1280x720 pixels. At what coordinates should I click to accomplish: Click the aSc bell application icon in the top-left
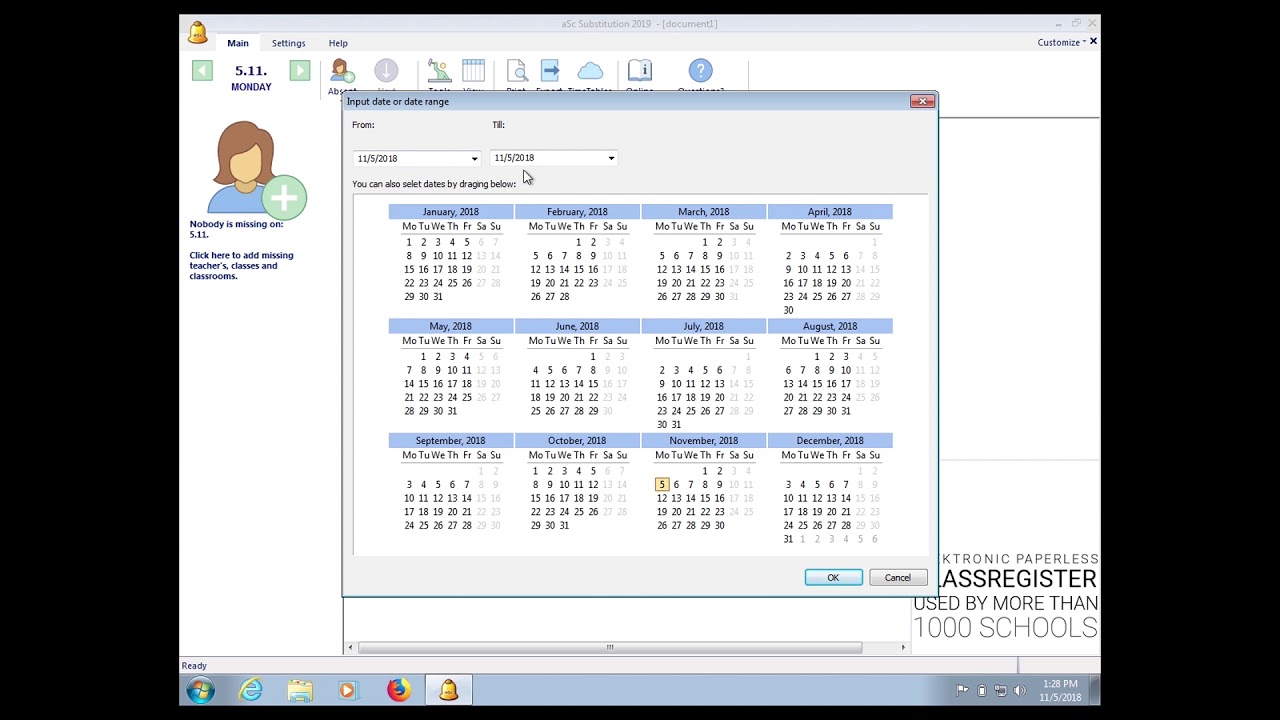click(197, 32)
